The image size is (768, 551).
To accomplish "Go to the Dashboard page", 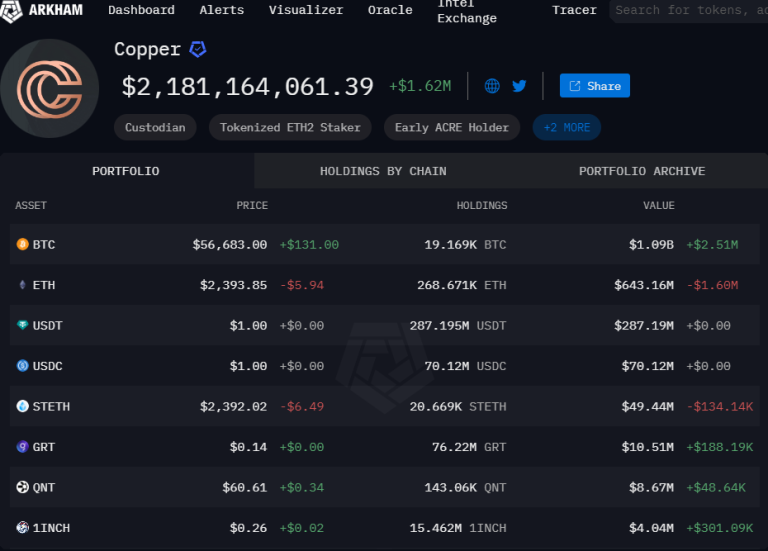I will (141, 10).
